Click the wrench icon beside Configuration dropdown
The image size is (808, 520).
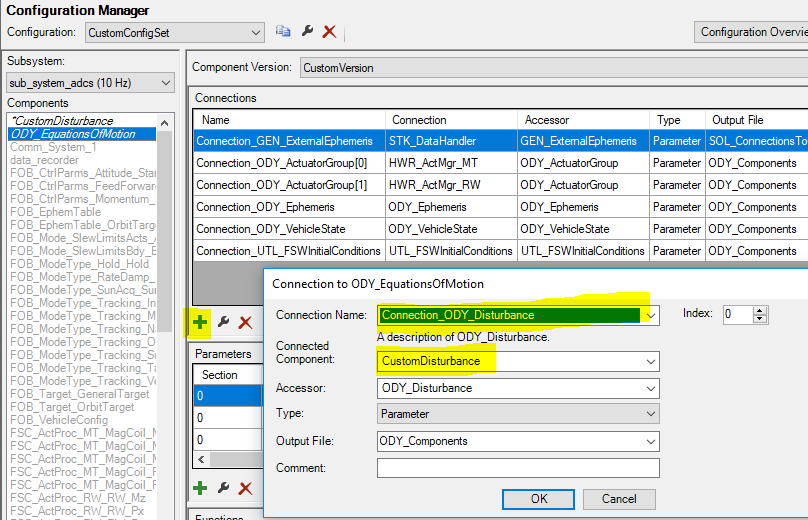(x=307, y=32)
